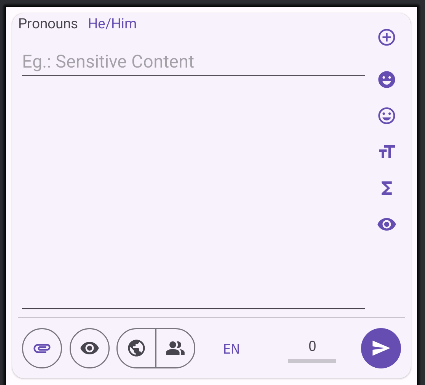Attach a file with the paperclip button
The image size is (425, 385).
tap(42, 348)
